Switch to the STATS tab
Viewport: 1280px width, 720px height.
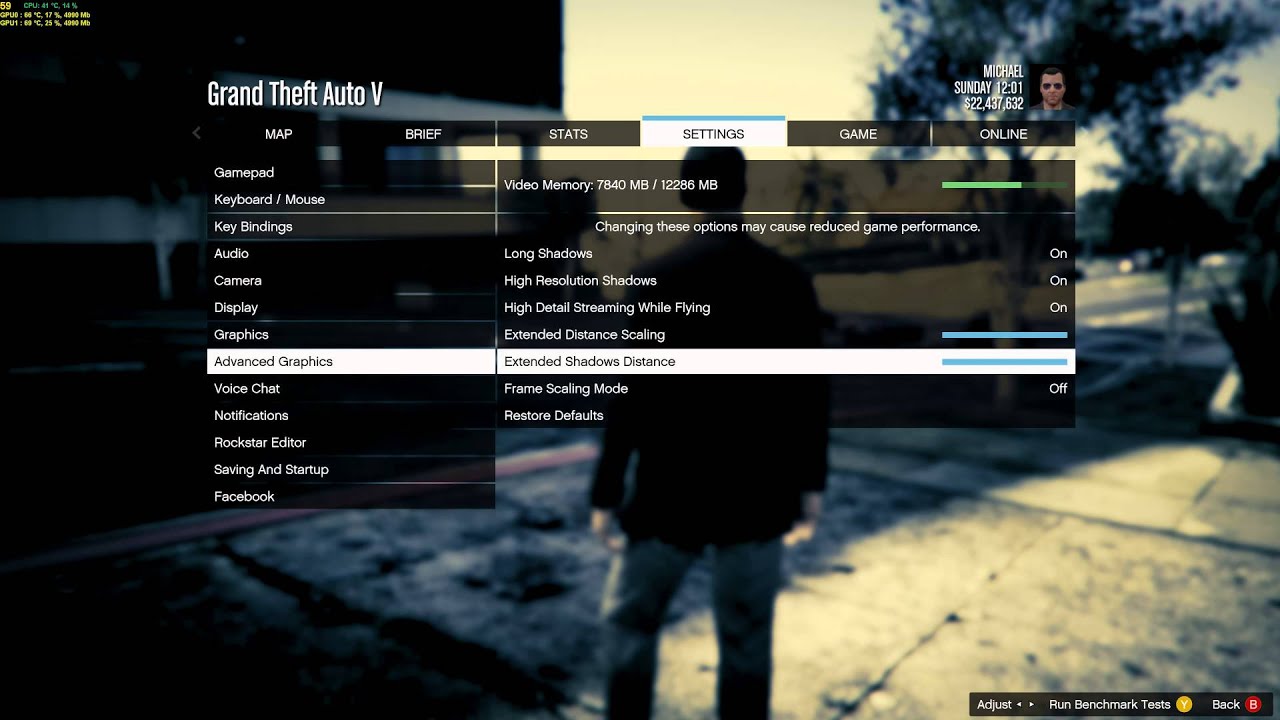point(568,134)
